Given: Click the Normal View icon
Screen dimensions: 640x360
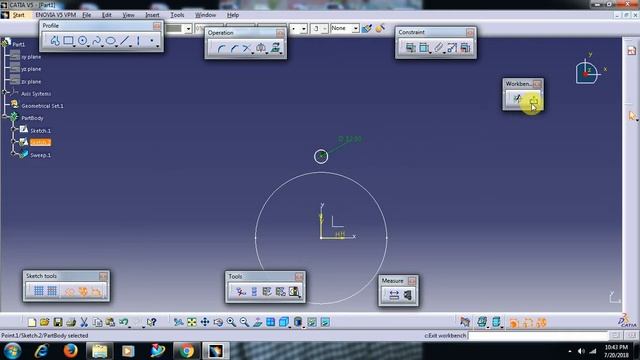Looking at the screenshot, I should pyautogui.click(x=258, y=322).
